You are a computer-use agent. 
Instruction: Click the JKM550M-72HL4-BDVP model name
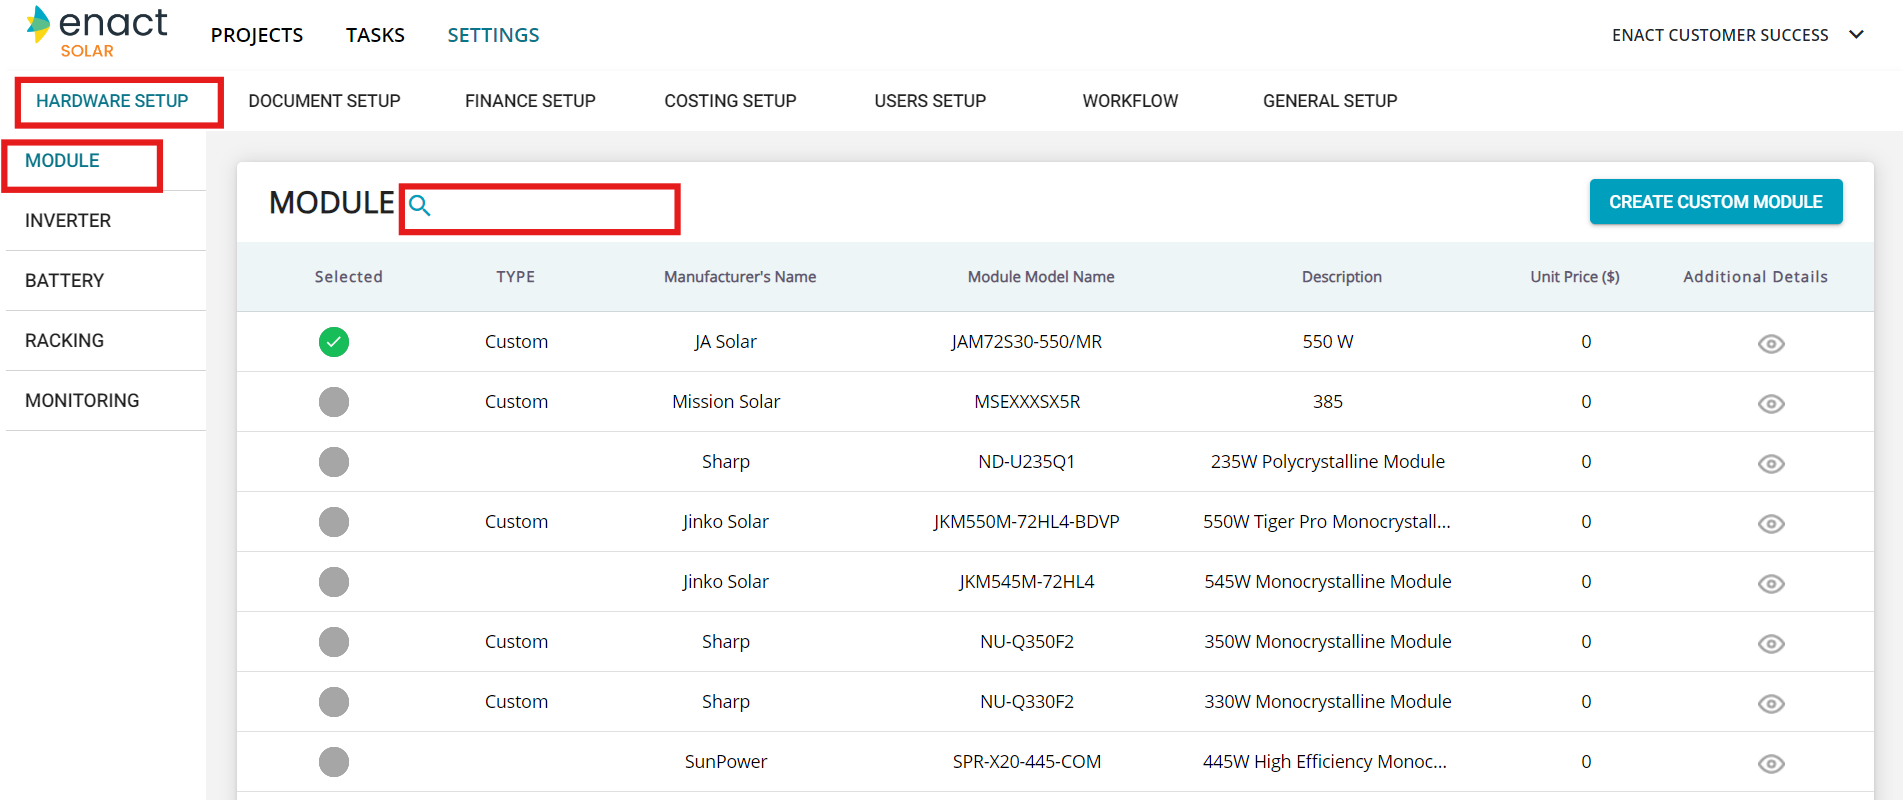1027,522
